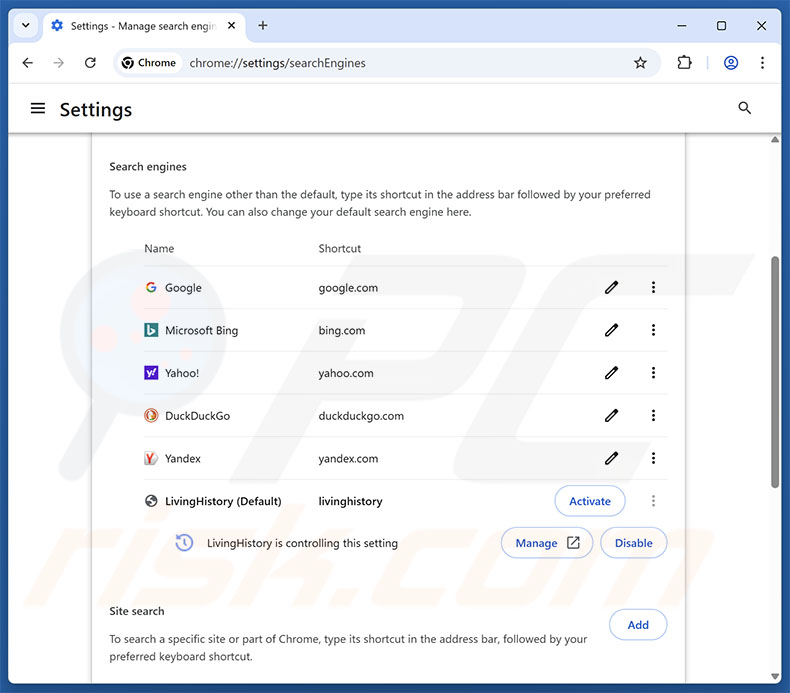The image size is (790, 693).
Task: Click the Shortcut column header
Action: pyautogui.click(x=340, y=248)
